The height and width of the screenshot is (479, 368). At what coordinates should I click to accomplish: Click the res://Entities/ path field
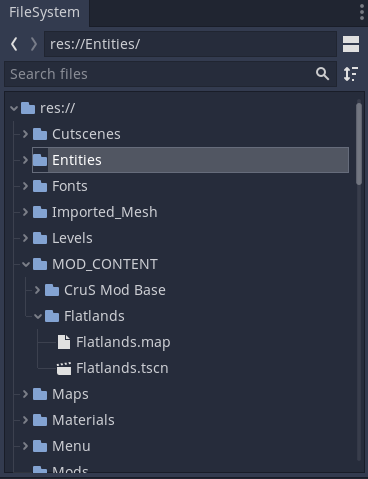[x=190, y=44]
